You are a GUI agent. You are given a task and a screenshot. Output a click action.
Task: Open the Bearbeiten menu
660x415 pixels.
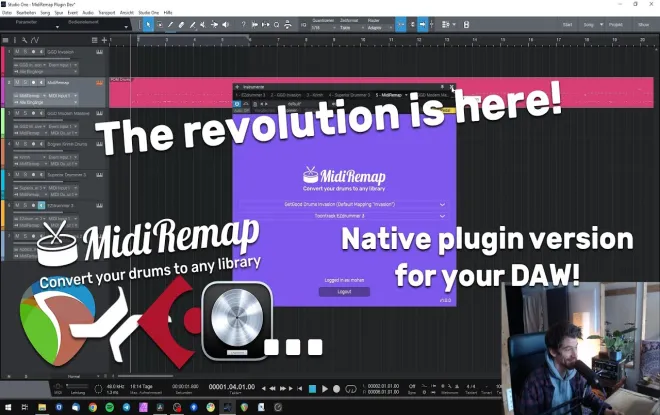26,13
